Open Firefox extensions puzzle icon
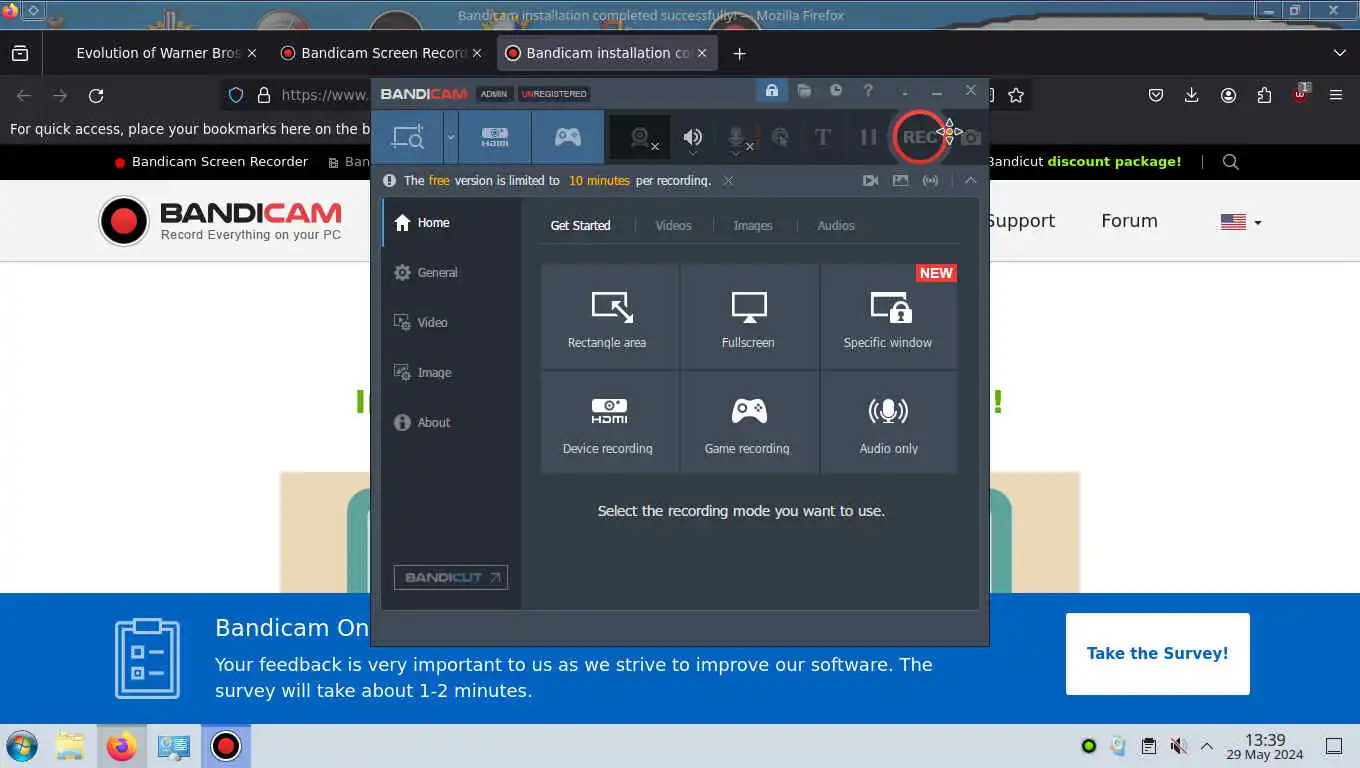 [x=1264, y=95]
